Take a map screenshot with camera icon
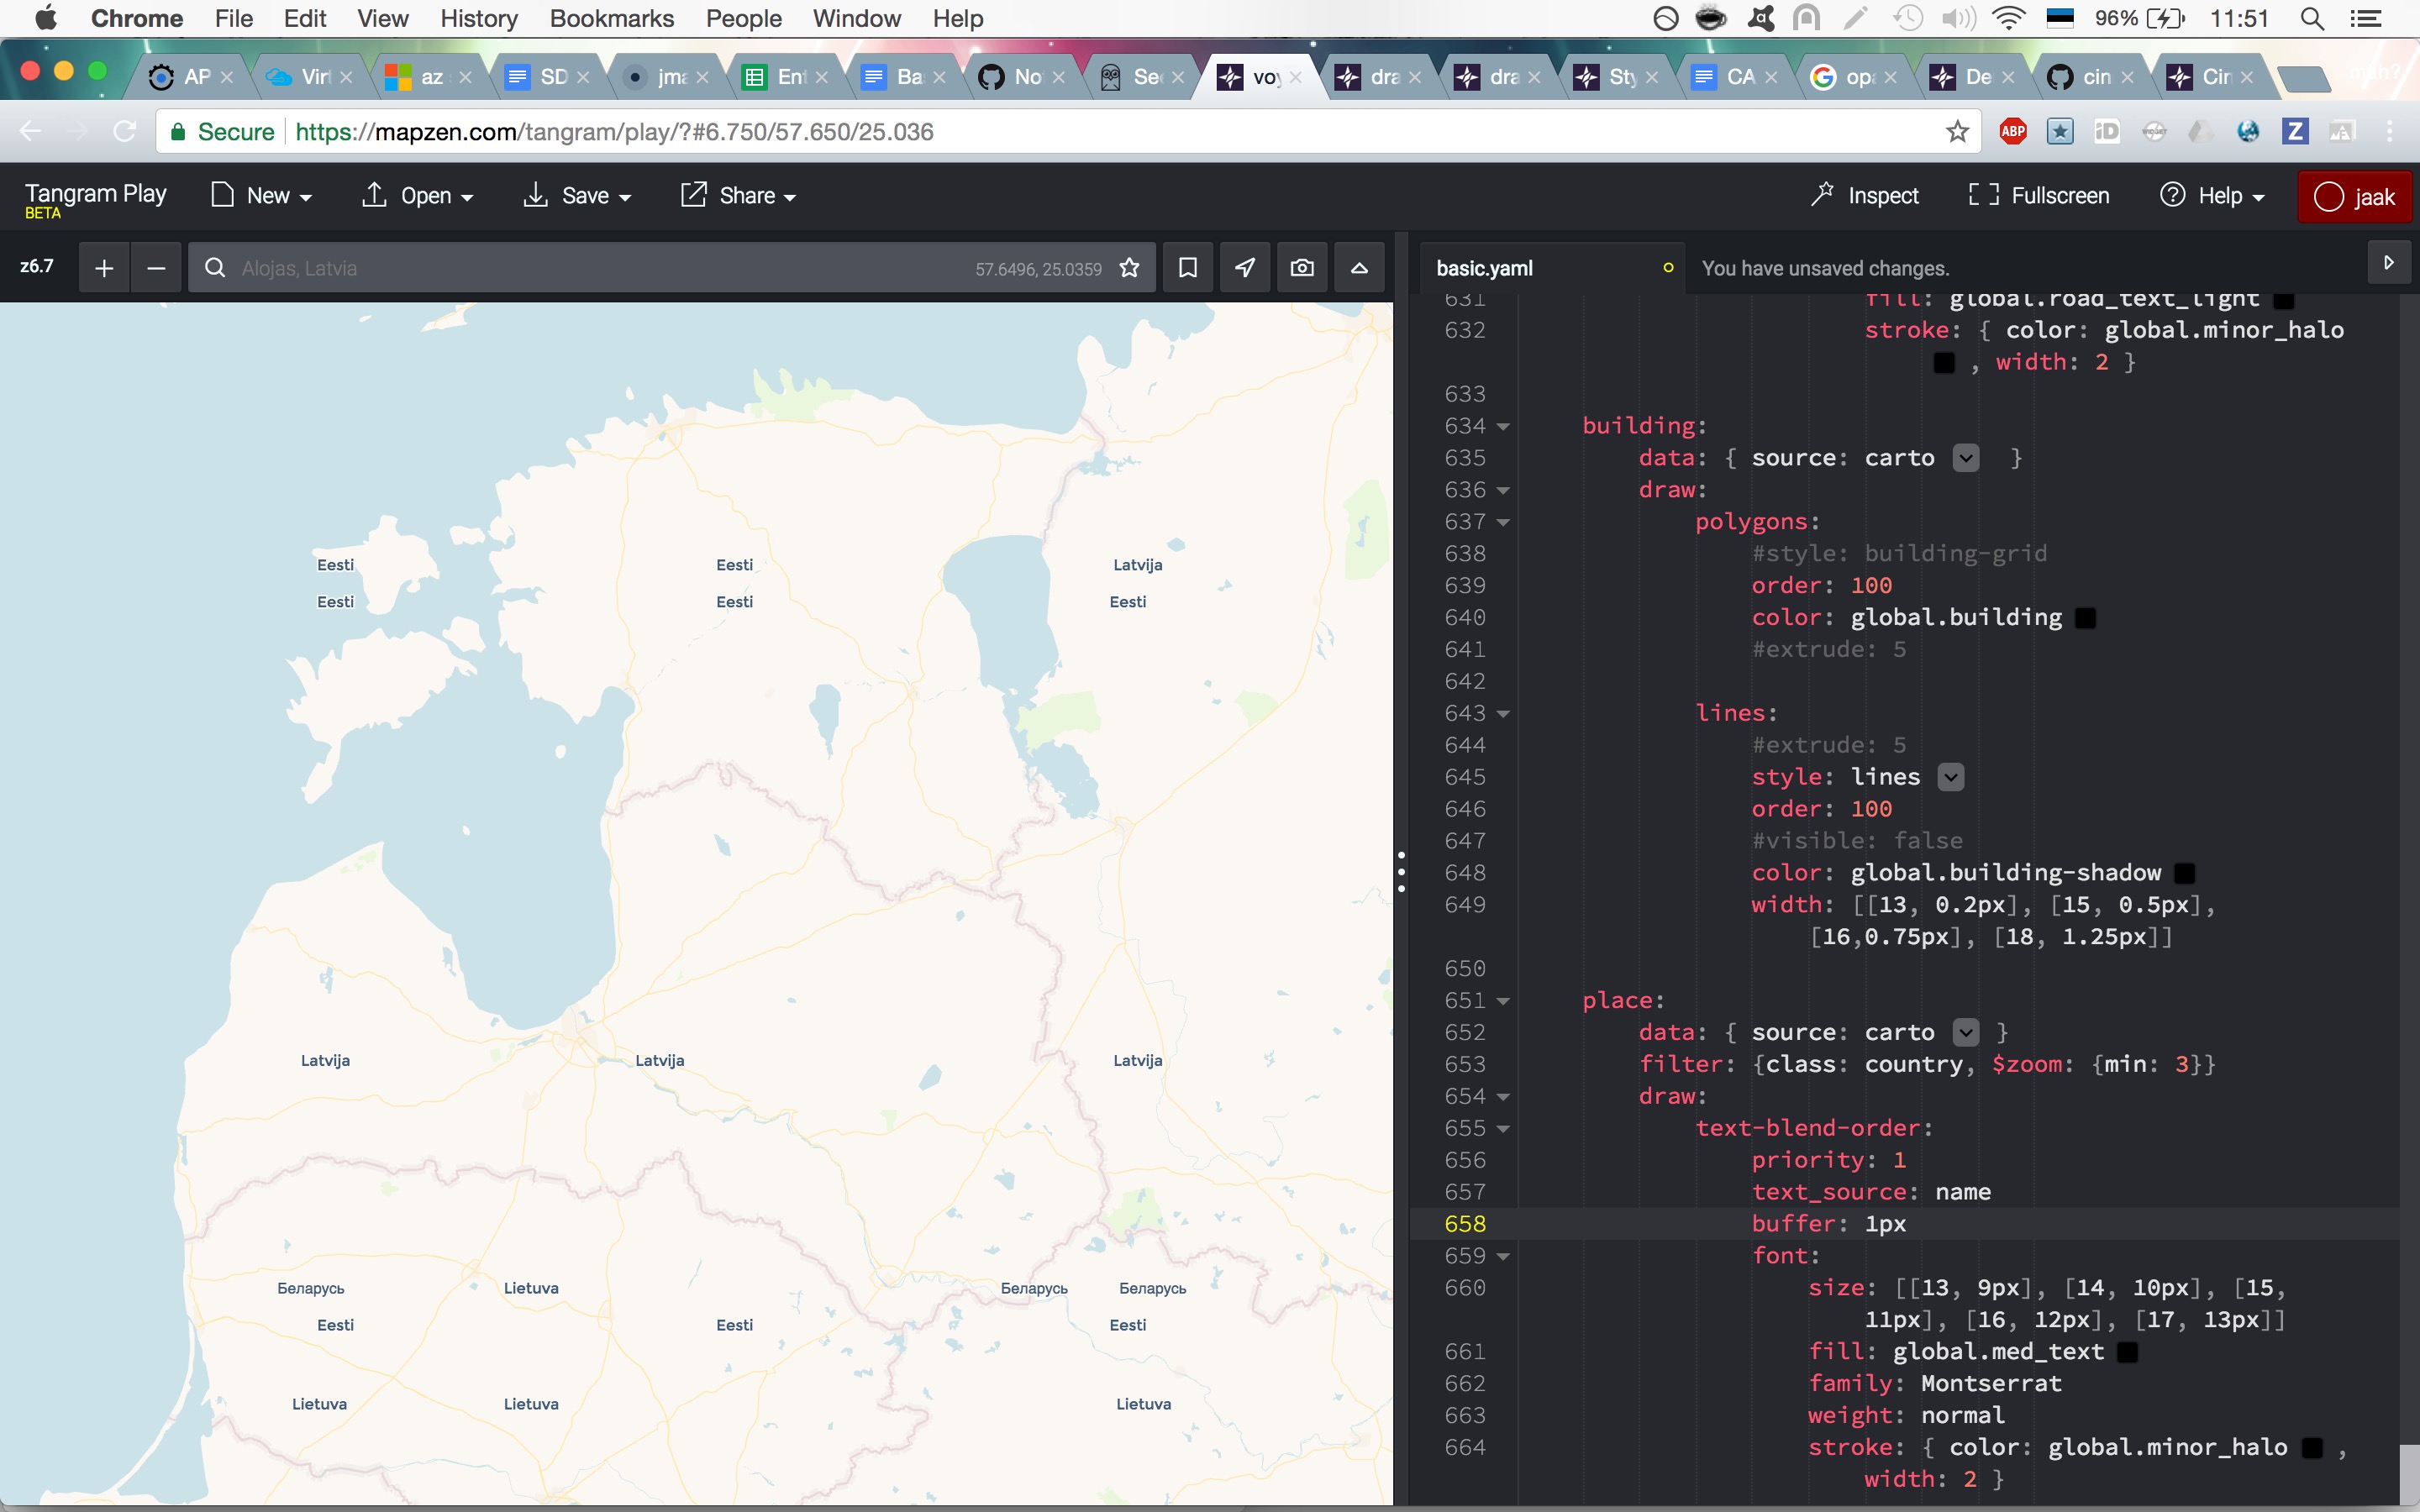 click(1301, 268)
